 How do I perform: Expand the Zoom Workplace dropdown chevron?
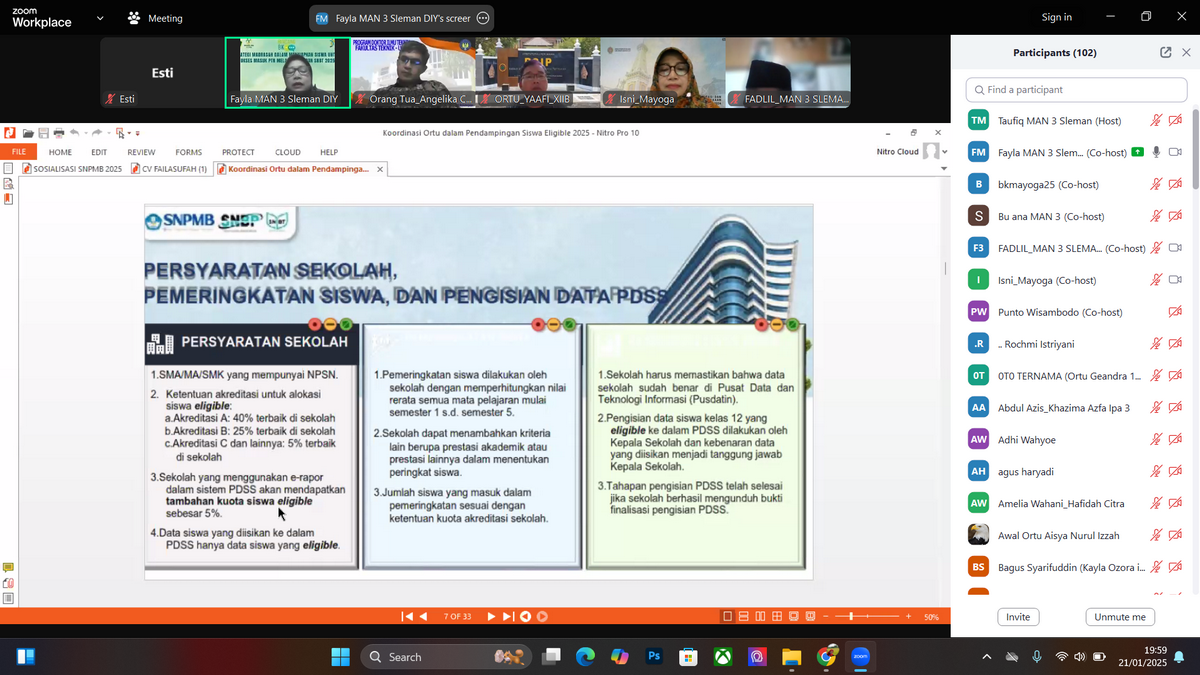coord(99,18)
